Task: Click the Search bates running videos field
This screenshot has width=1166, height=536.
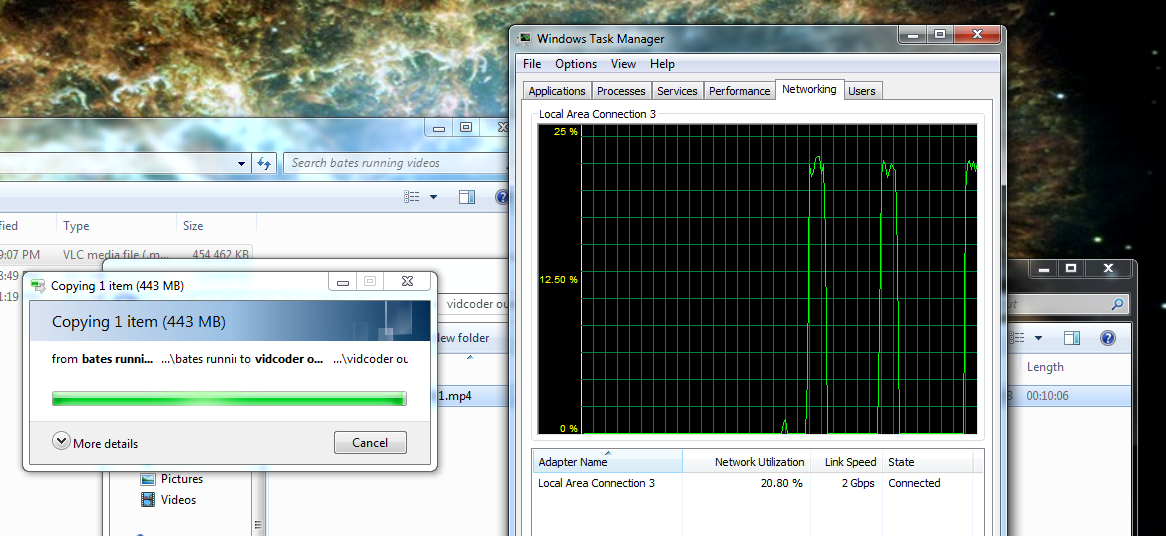Action: pos(398,163)
